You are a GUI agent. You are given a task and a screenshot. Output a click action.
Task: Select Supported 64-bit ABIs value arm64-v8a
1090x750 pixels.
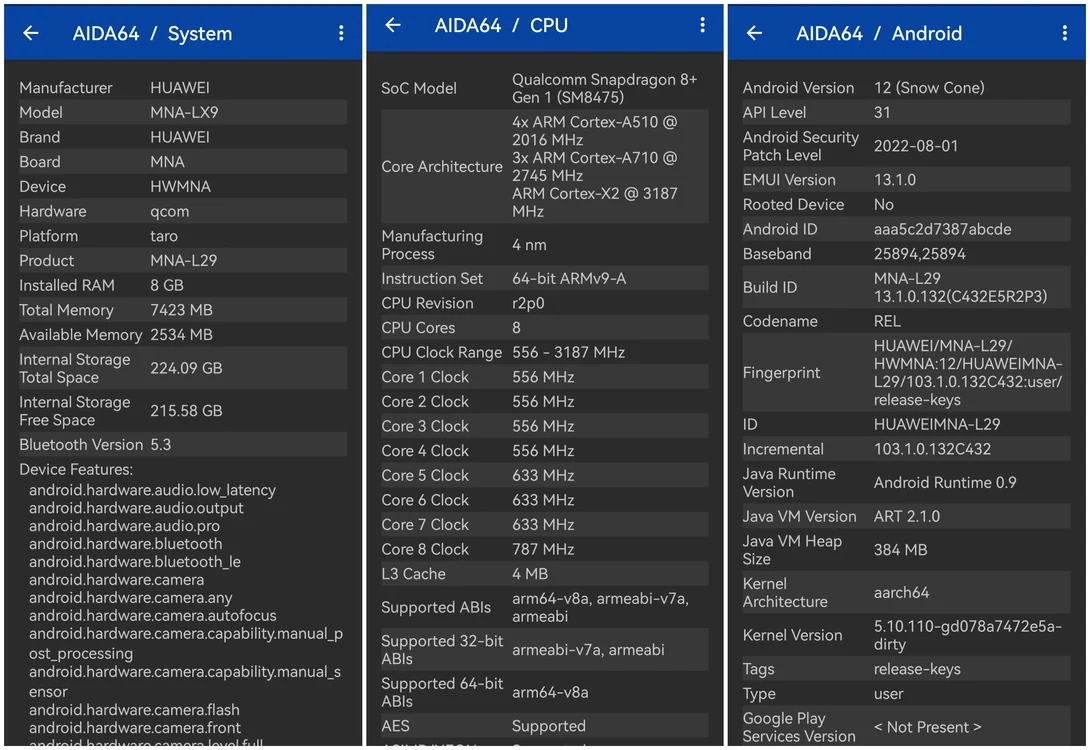pyautogui.click(x=550, y=692)
